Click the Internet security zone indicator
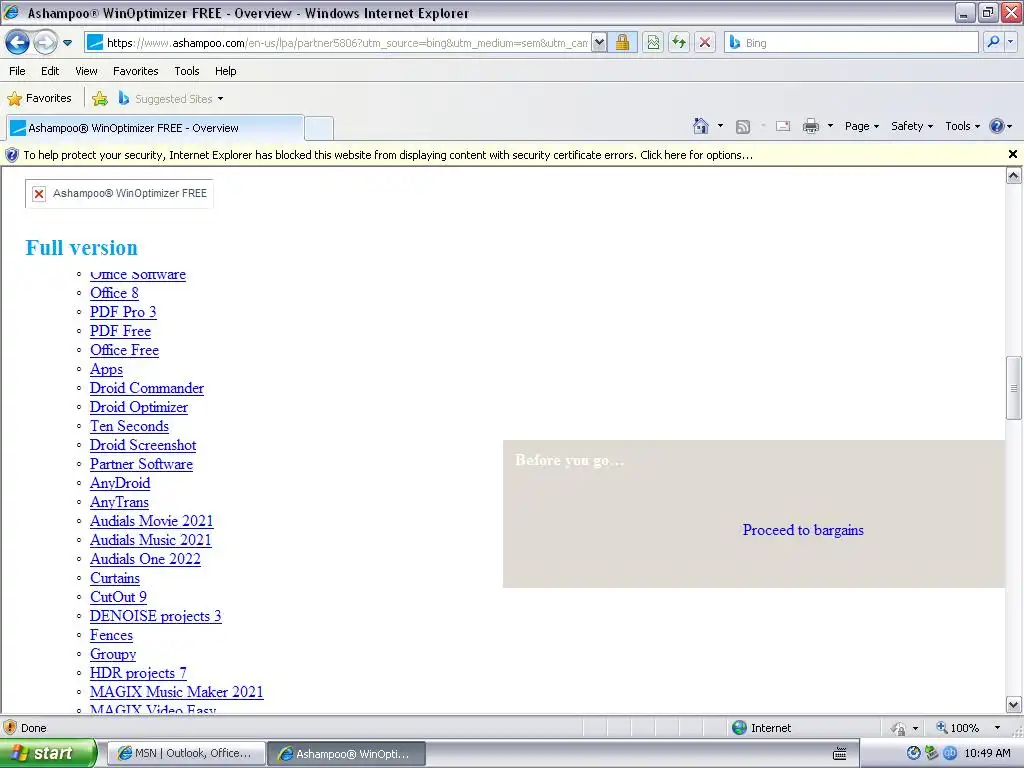This screenshot has width=1024, height=768. pyautogui.click(x=761, y=728)
